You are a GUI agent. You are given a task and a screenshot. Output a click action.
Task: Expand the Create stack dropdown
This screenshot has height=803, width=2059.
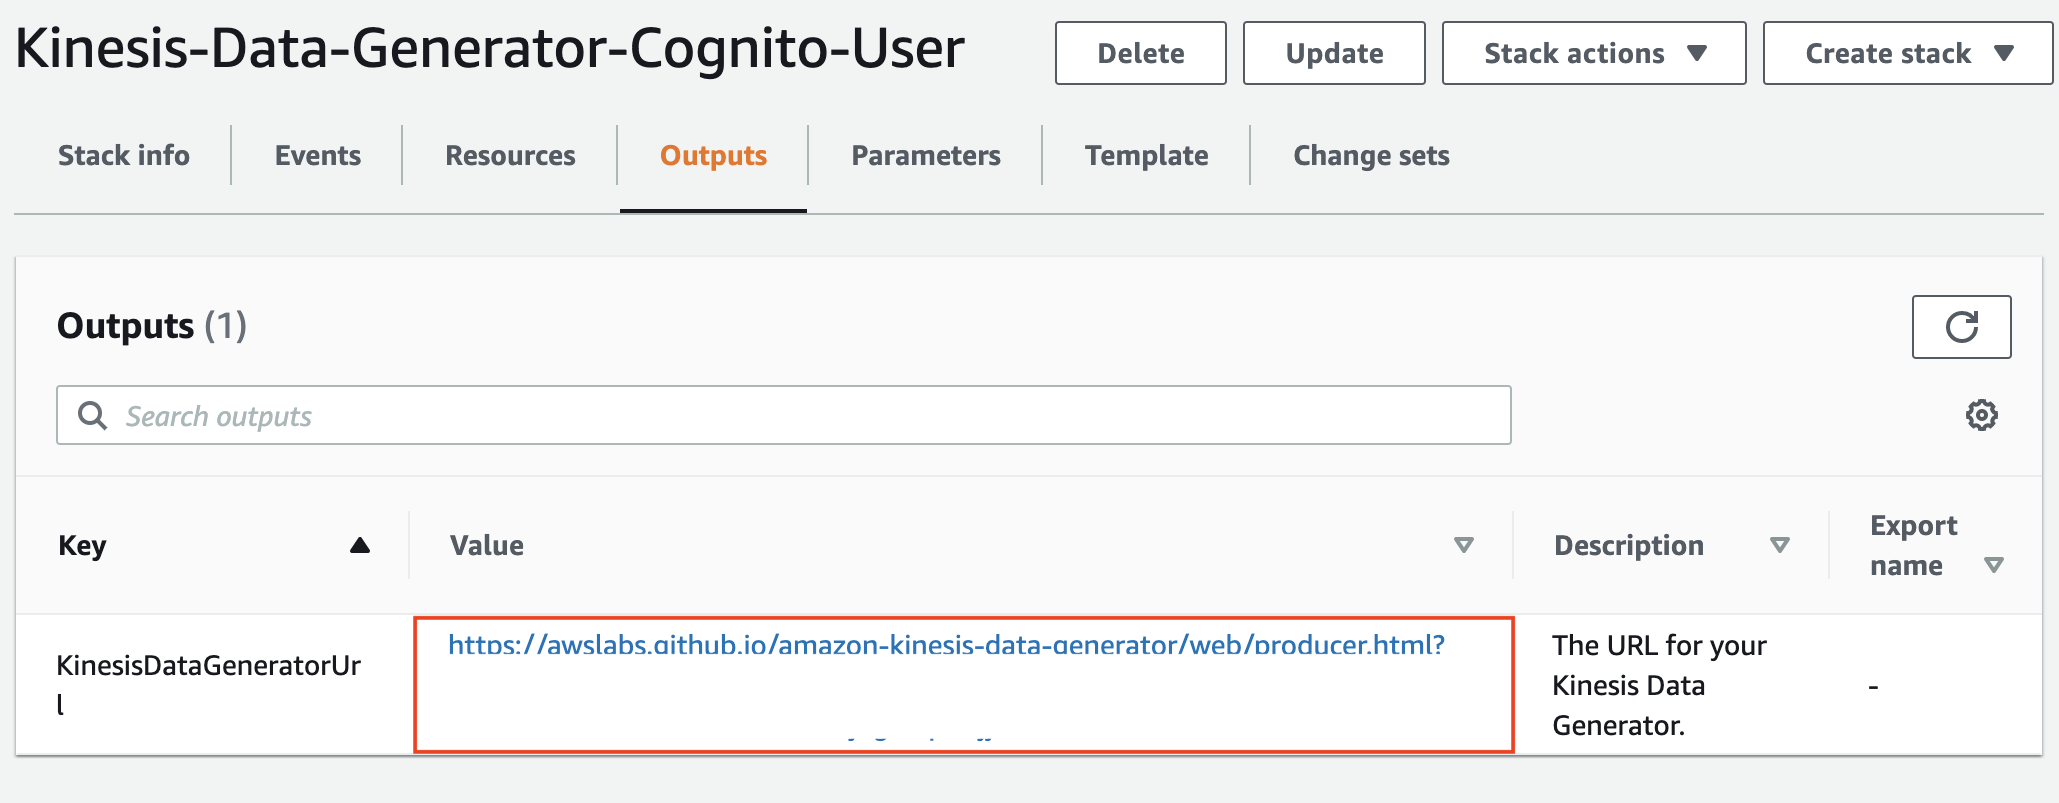[x=1908, y=53]
